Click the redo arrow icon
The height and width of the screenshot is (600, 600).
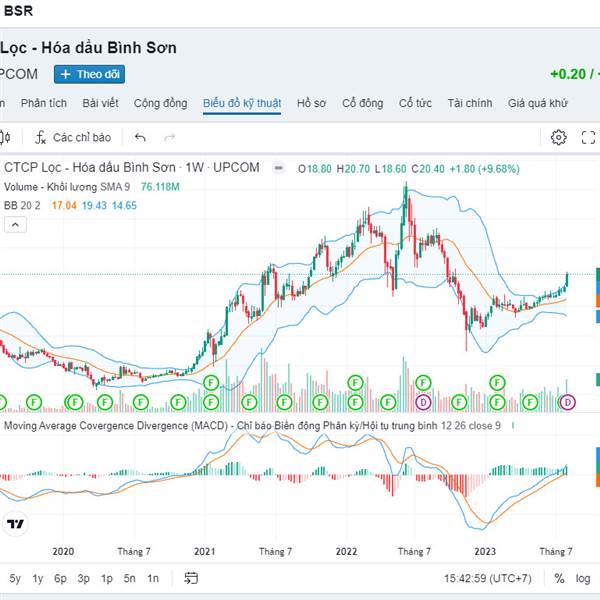(x=170, y=137)
